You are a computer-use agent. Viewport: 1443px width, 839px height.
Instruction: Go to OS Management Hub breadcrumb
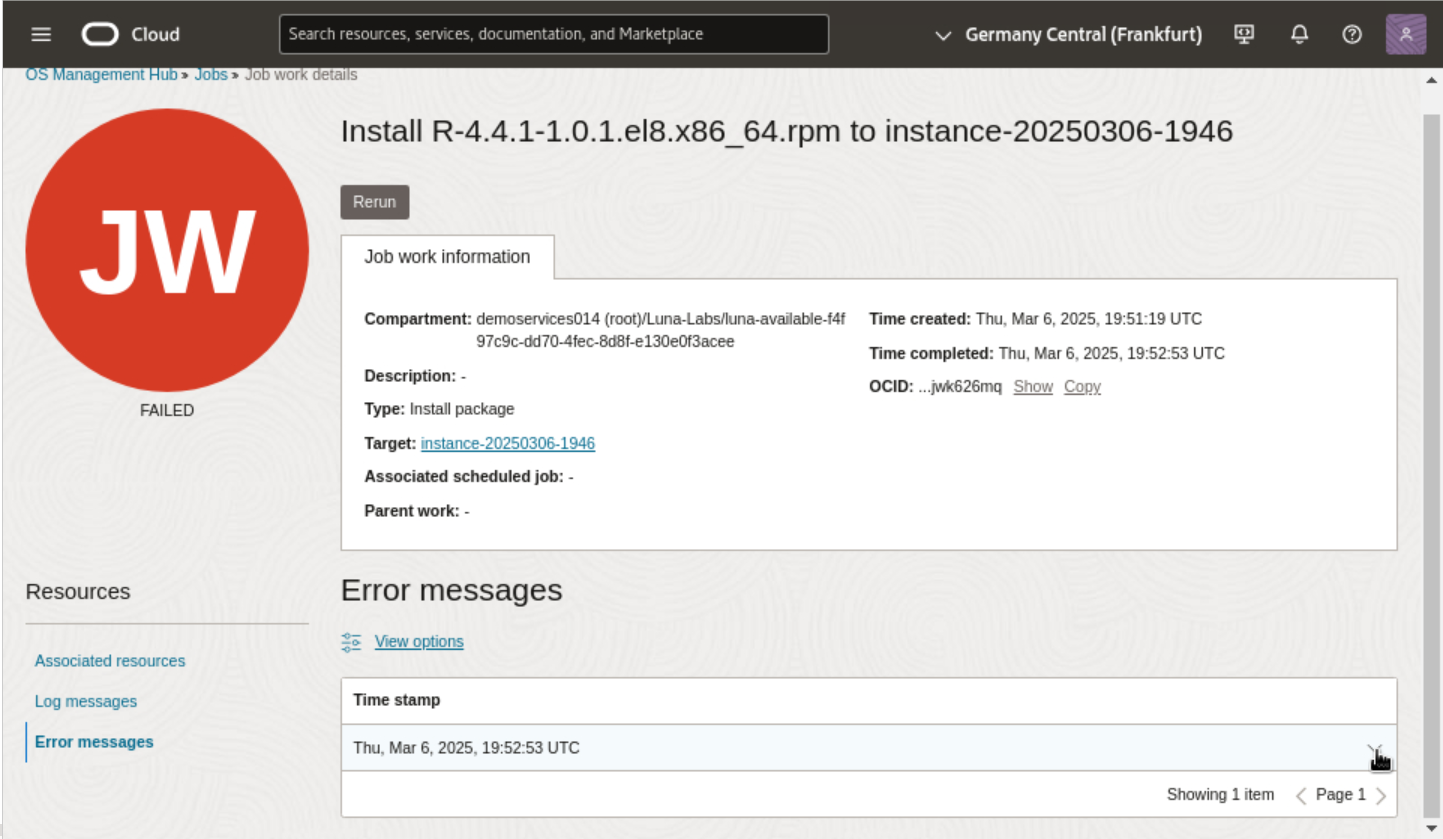[102, 74]
